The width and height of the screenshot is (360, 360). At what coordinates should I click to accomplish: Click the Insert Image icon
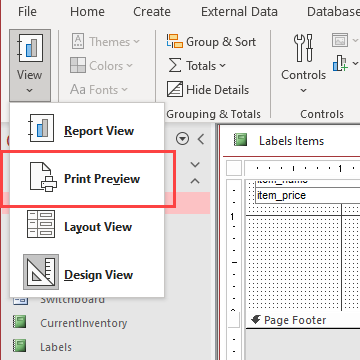[x=340, y=40]
